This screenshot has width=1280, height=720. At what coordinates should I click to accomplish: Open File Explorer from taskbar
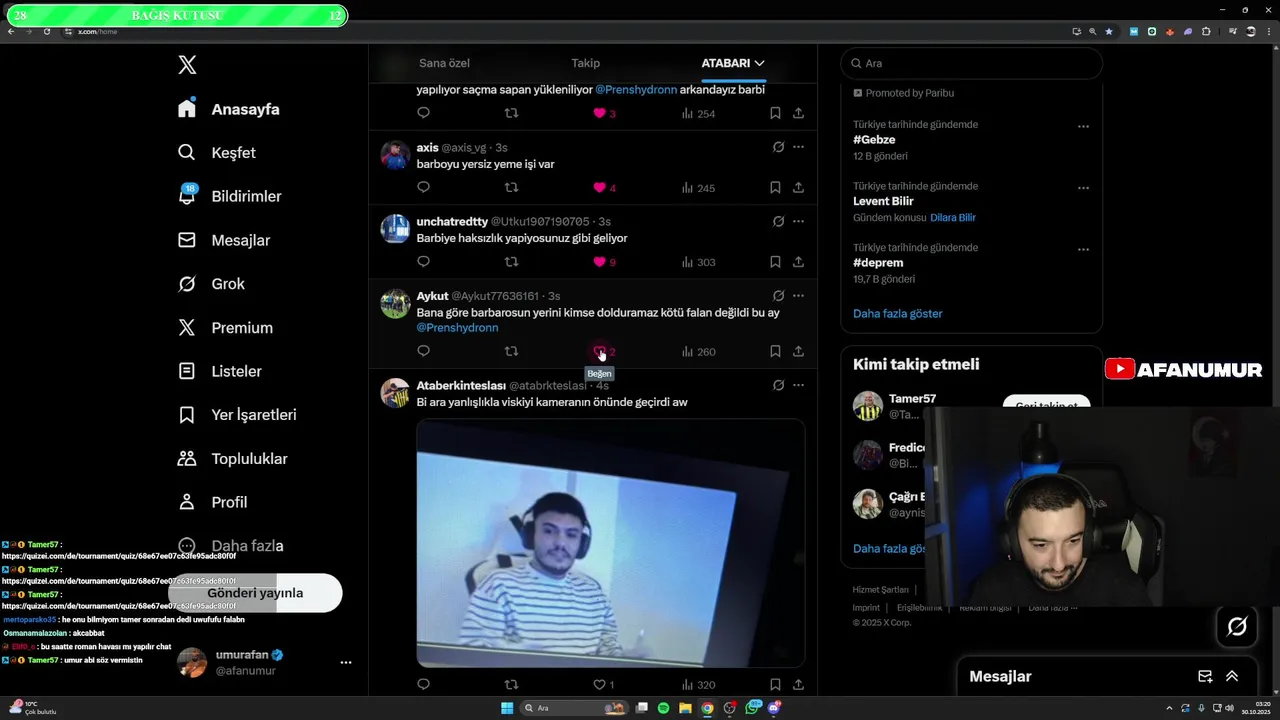(685, 708)
